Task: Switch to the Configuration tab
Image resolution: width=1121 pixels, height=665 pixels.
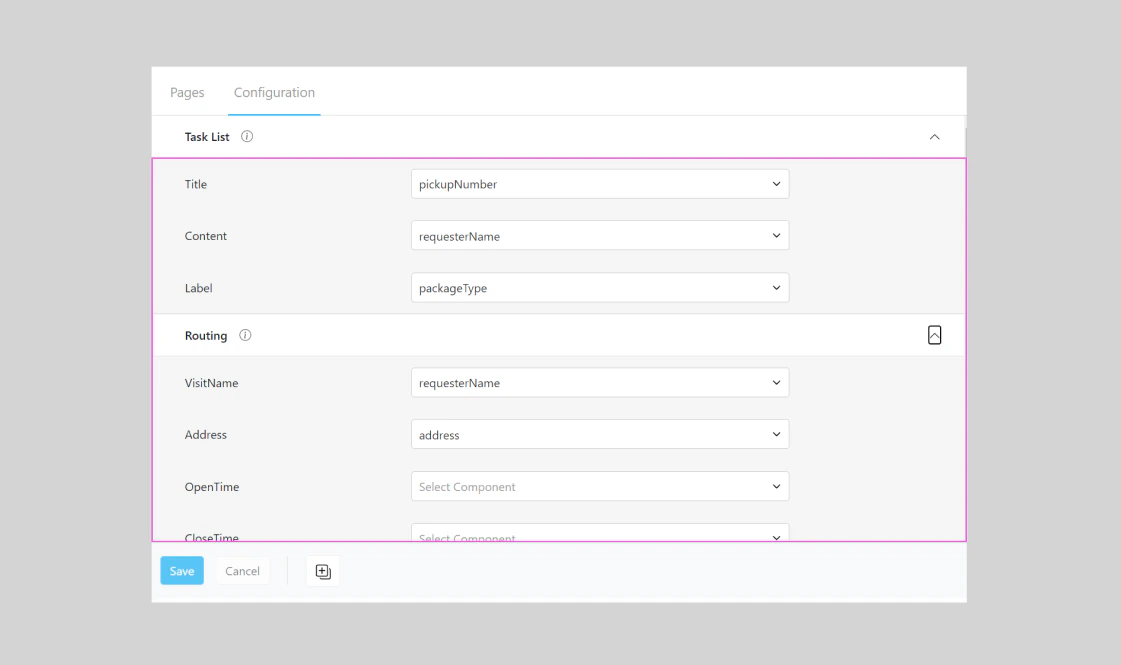Action: click(x=273, y=92)
